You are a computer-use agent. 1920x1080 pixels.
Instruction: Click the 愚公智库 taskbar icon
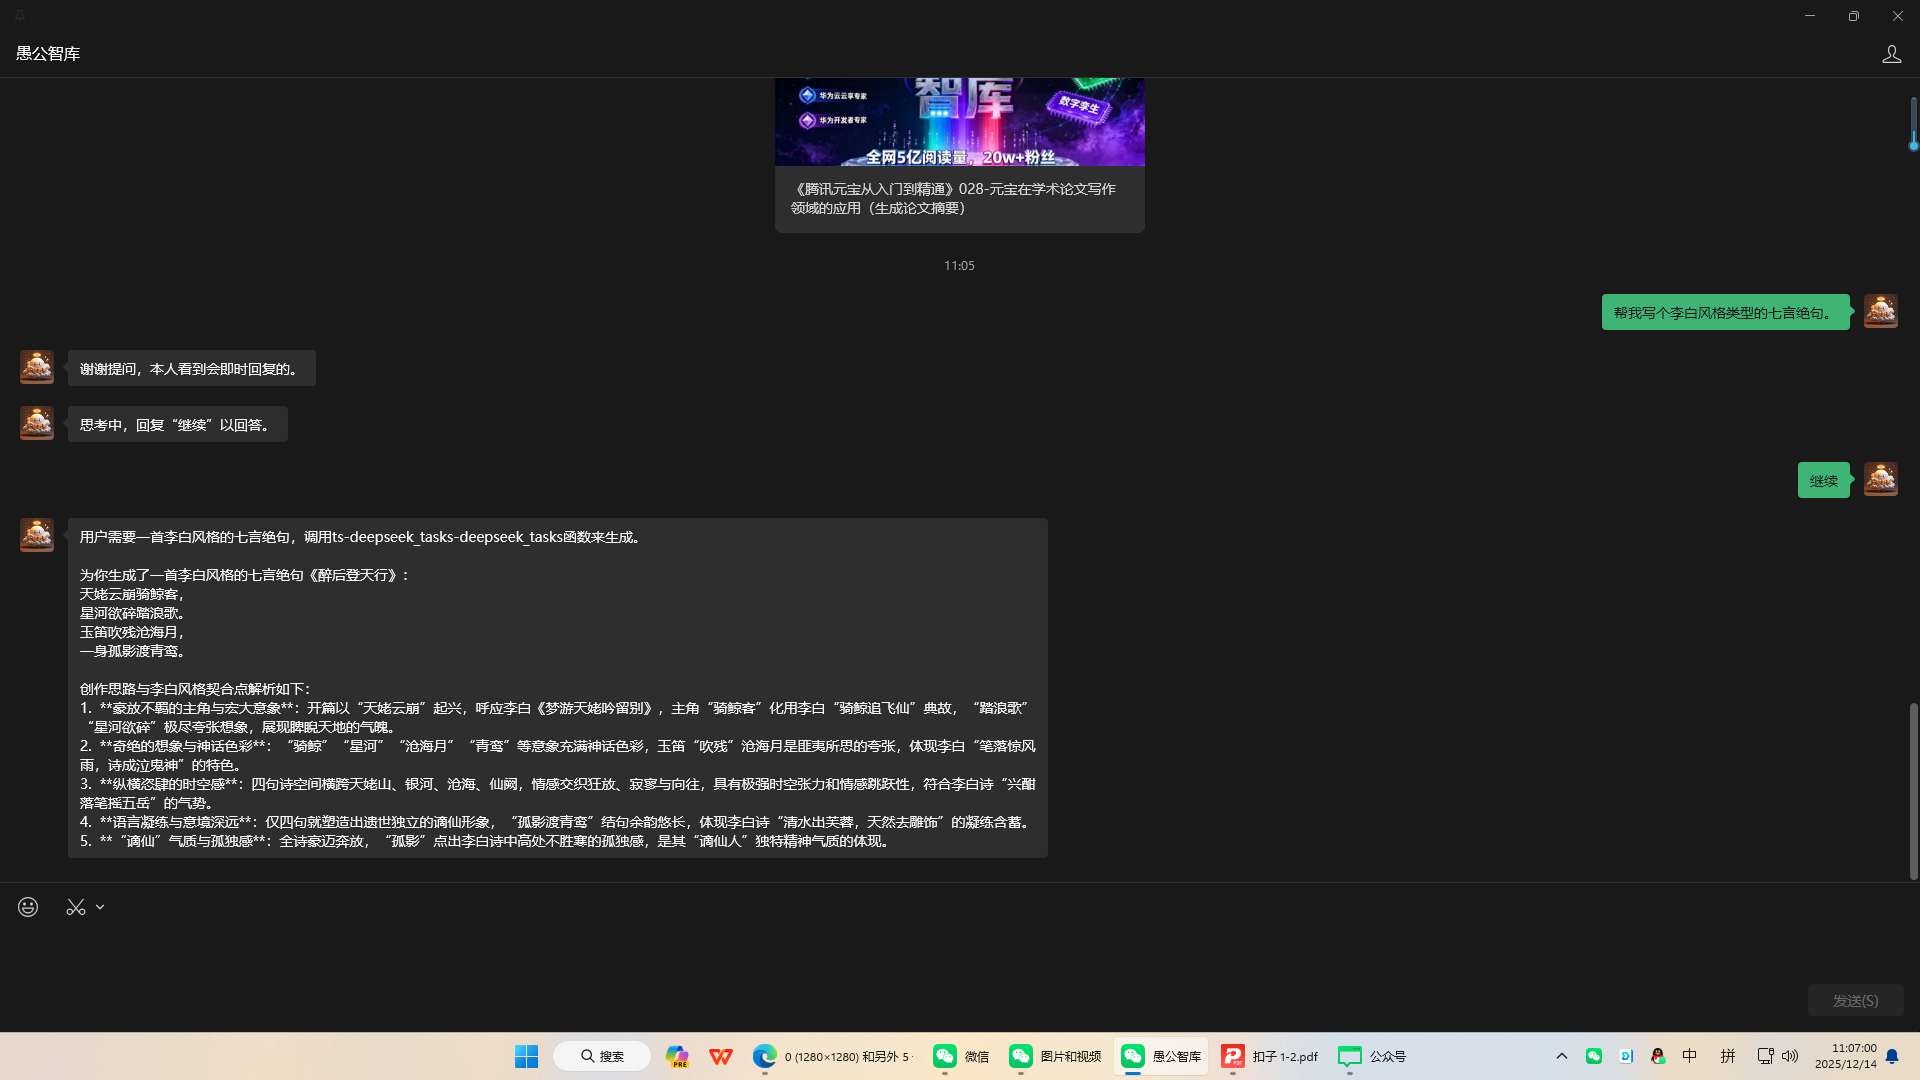pyautogui.click(x=1160, y=1056)
